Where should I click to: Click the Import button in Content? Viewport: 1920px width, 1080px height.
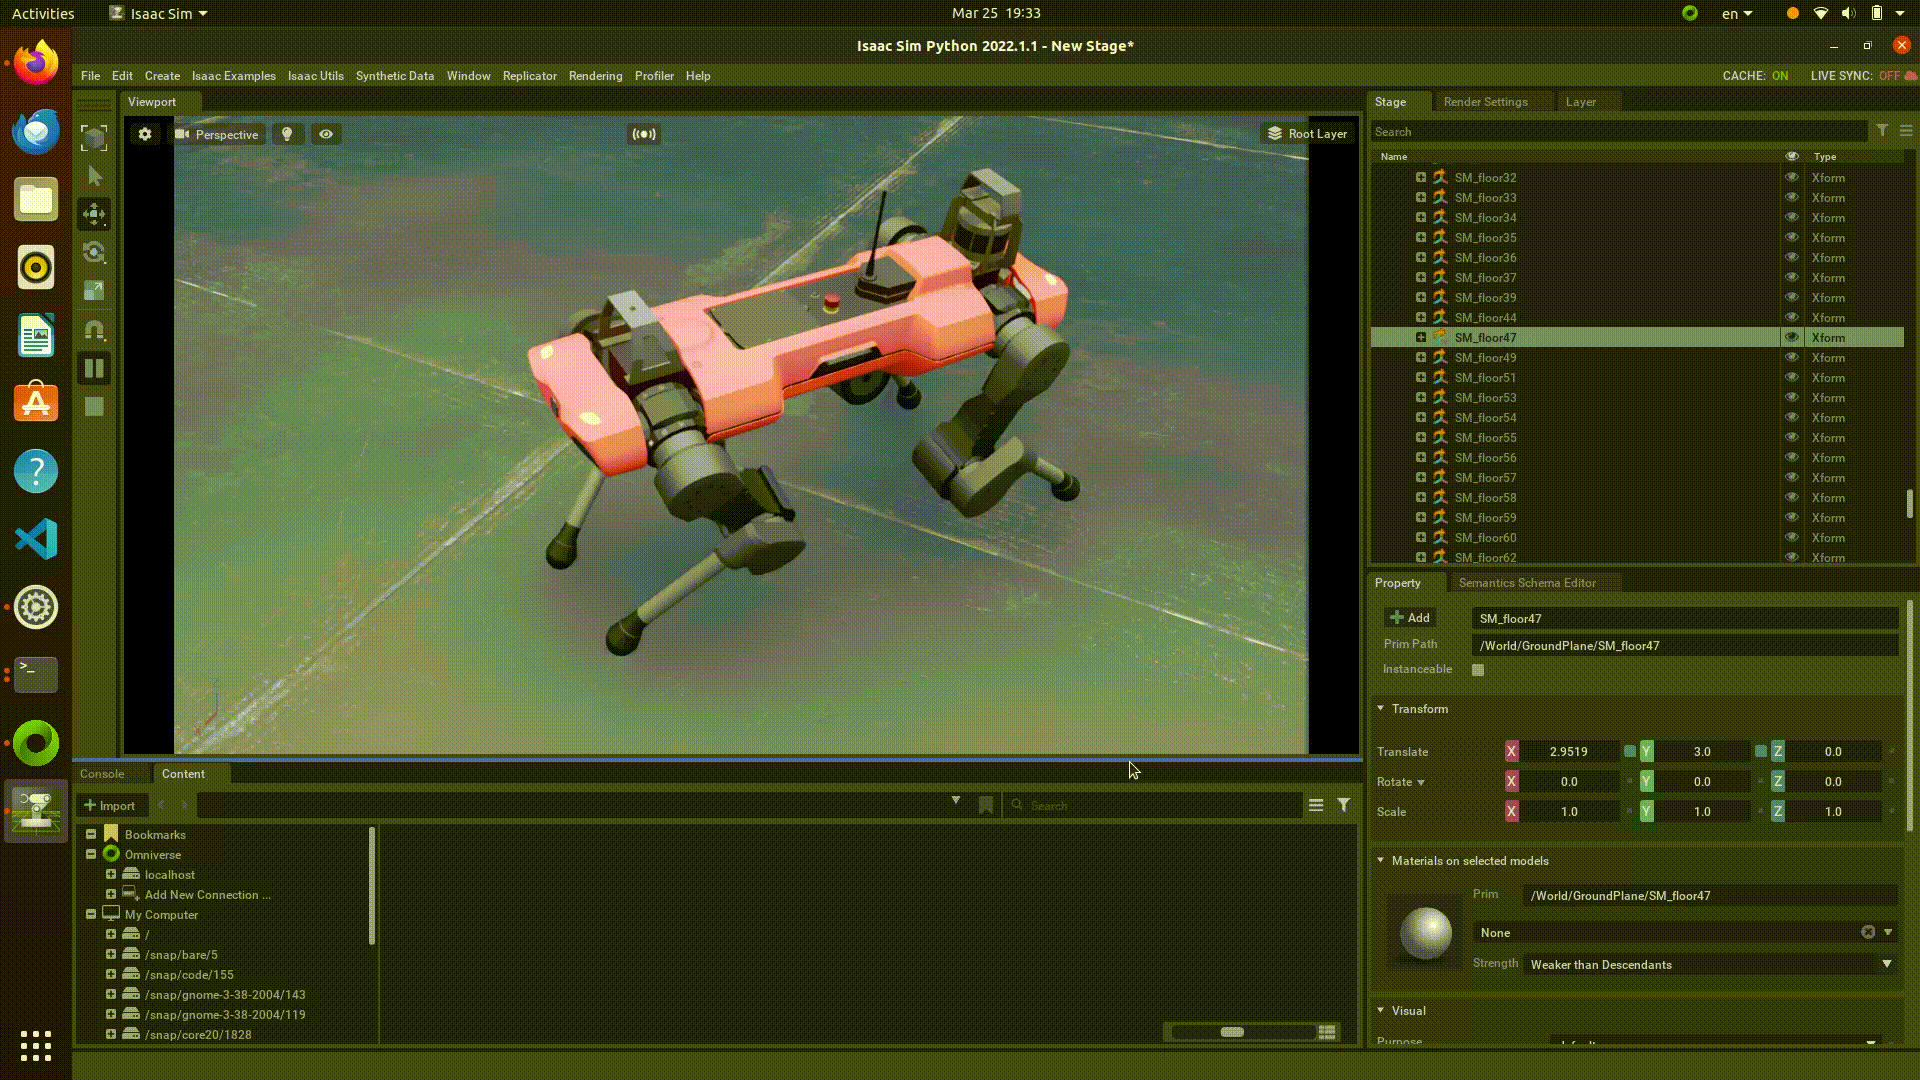110,805
